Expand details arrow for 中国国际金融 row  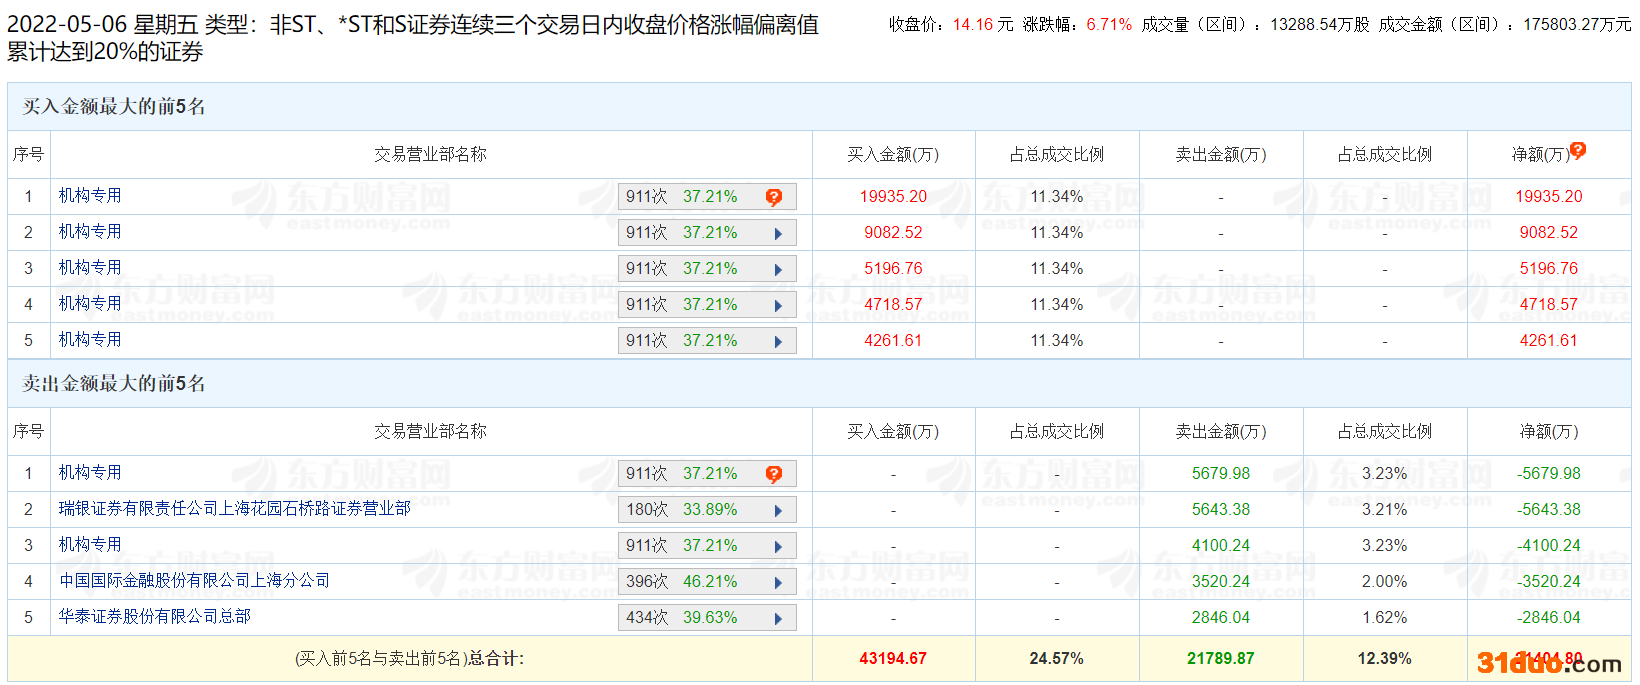coord(778,582)
